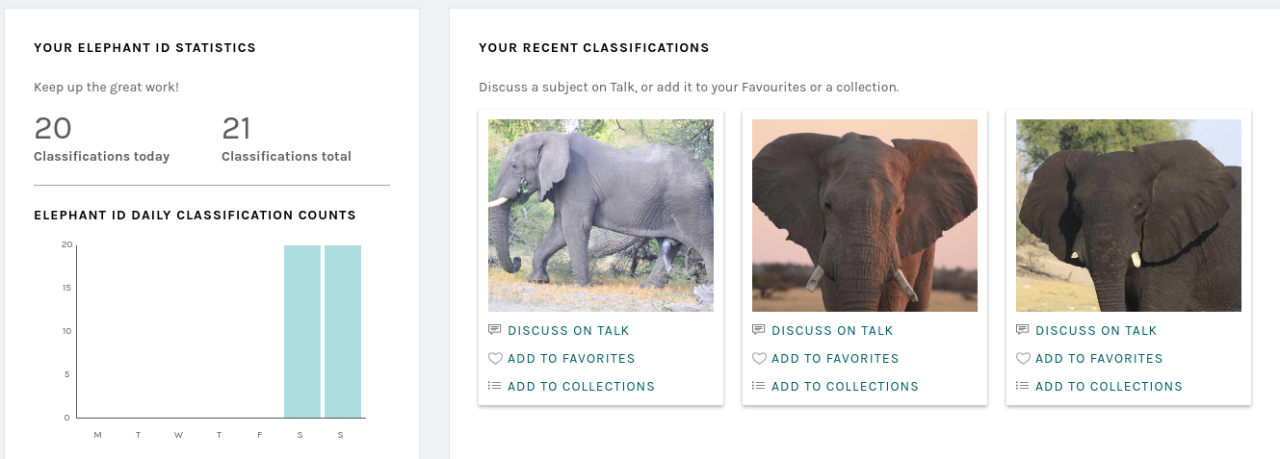Click the heart icon under second elephant

(758, 358)
